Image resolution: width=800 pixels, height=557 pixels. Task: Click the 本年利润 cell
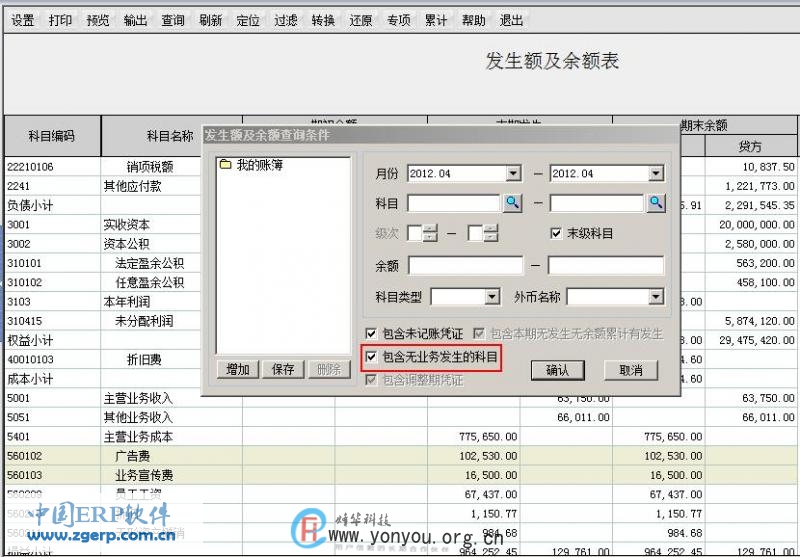click(127, 302)
